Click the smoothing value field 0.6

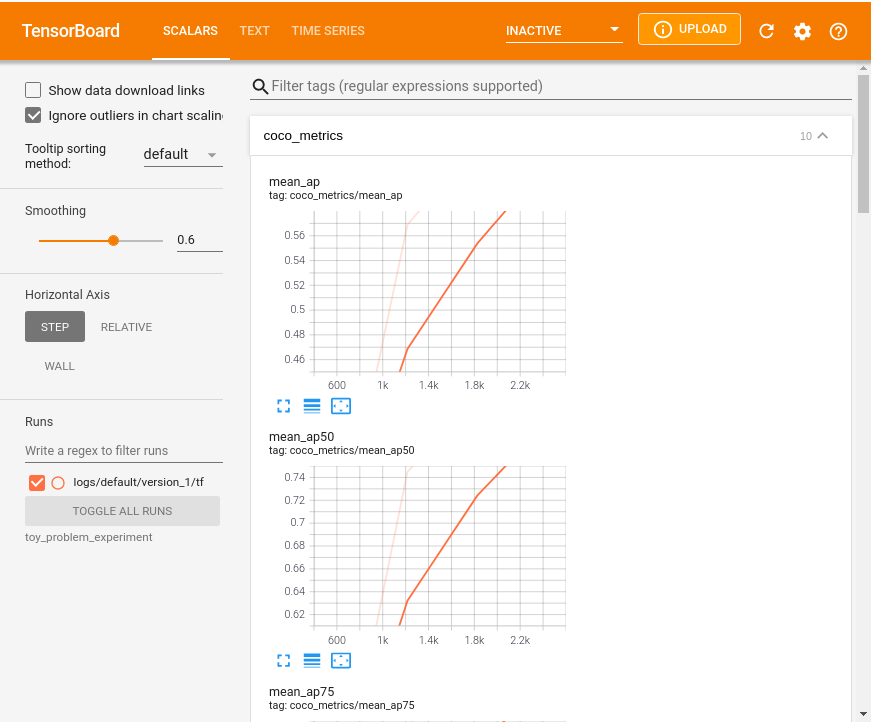(199, 240)
